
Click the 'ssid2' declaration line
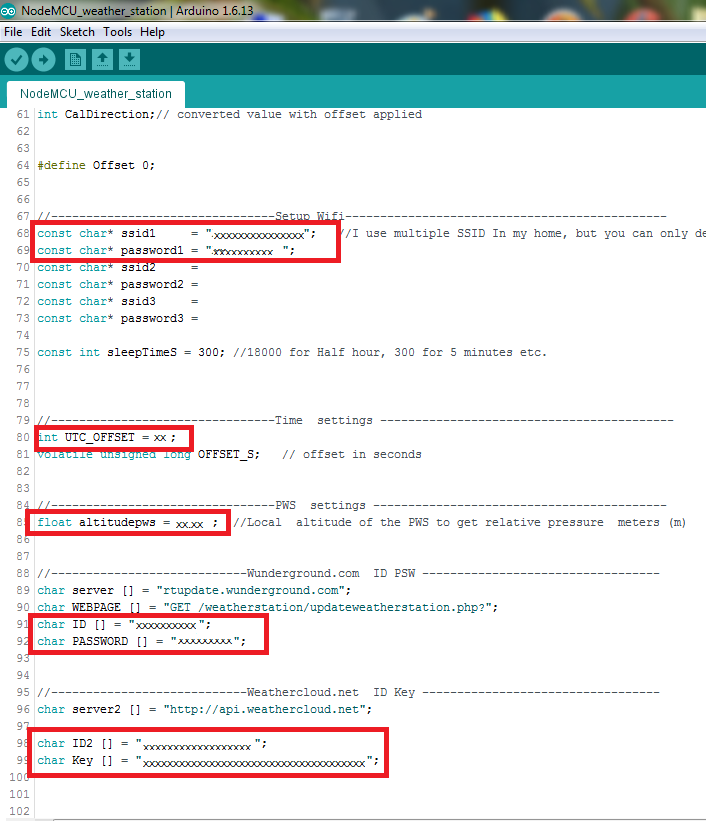[x=118, y=268]
